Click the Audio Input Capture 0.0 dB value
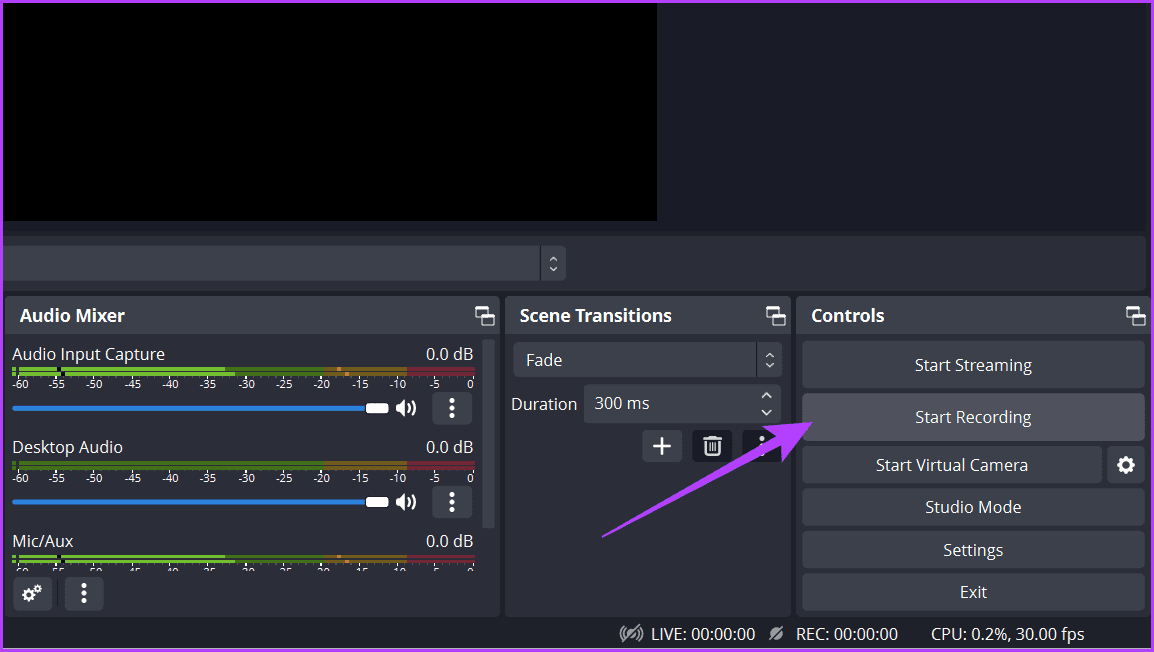 pyautogui.click(x=450, y=354)
